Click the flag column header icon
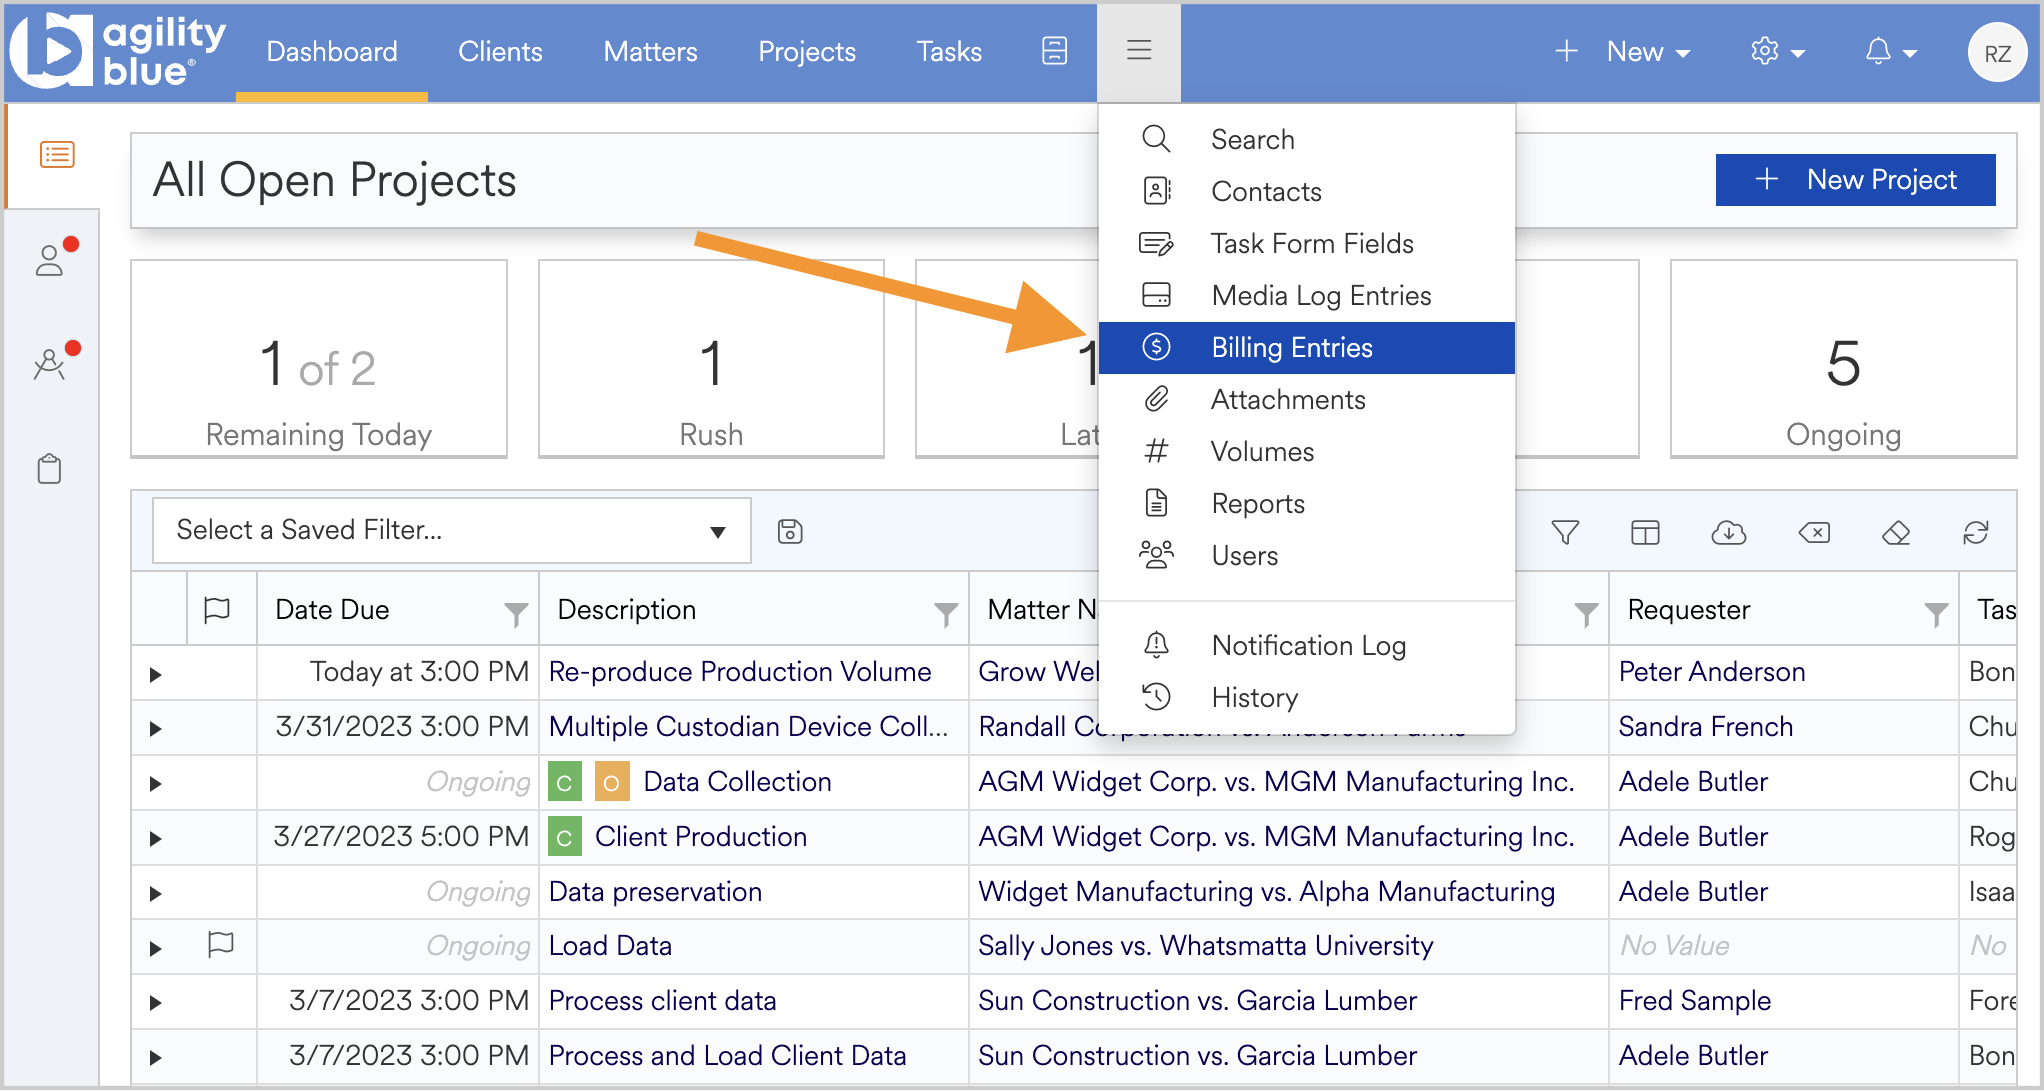The image size is (2044, 1091). coord(217,609)
